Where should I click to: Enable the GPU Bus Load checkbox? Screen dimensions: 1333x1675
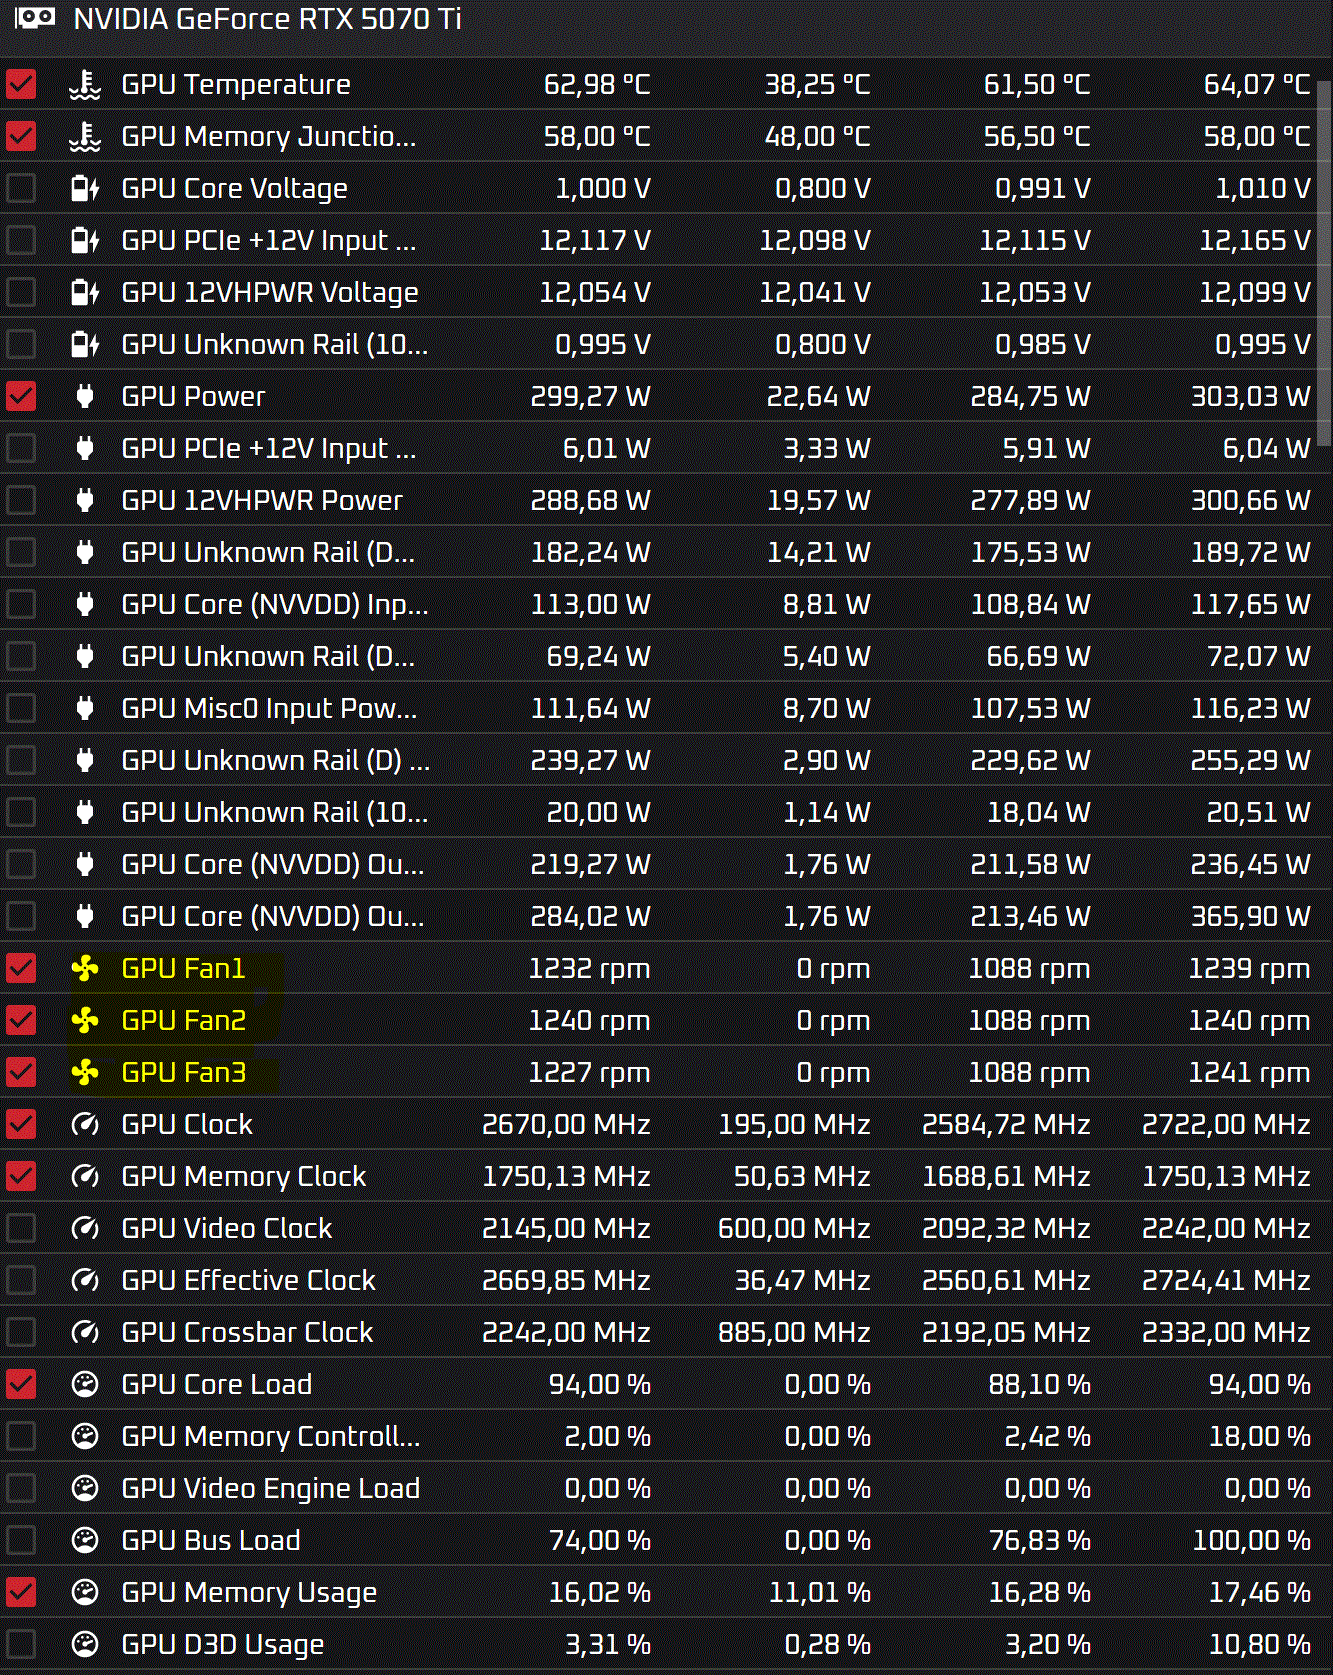click(21, 1540)
